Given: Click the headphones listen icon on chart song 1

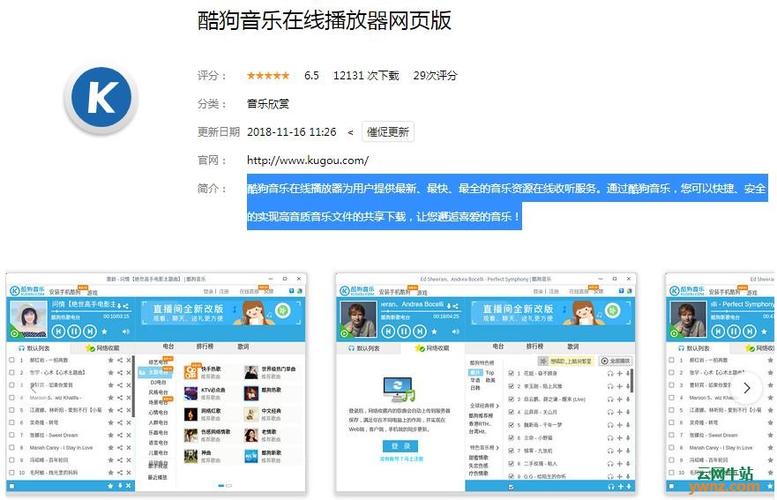Looking at the screenshot, I should pyautogui.click(x=610, y=374).
